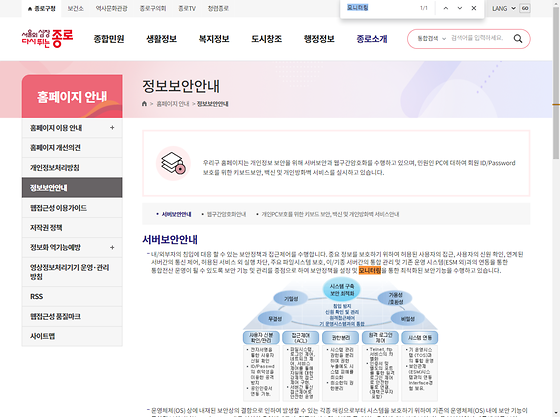Viewport: 560px width, 417px height.
Task: Open the 종합민원 main menu
Action: (x=109, y=39)
